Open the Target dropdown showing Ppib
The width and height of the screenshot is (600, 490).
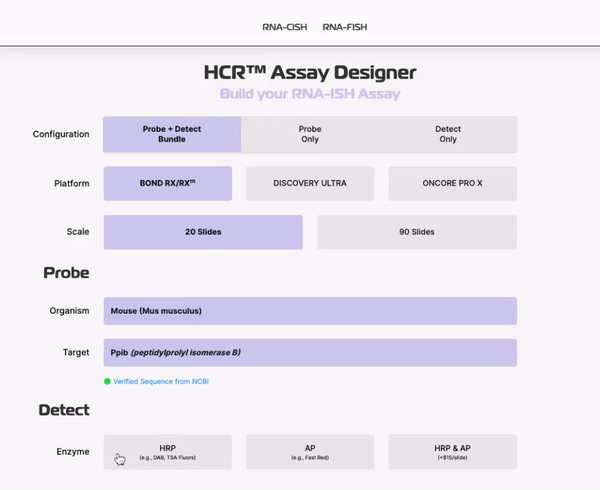pyautogui.click(x=310, y=352)
